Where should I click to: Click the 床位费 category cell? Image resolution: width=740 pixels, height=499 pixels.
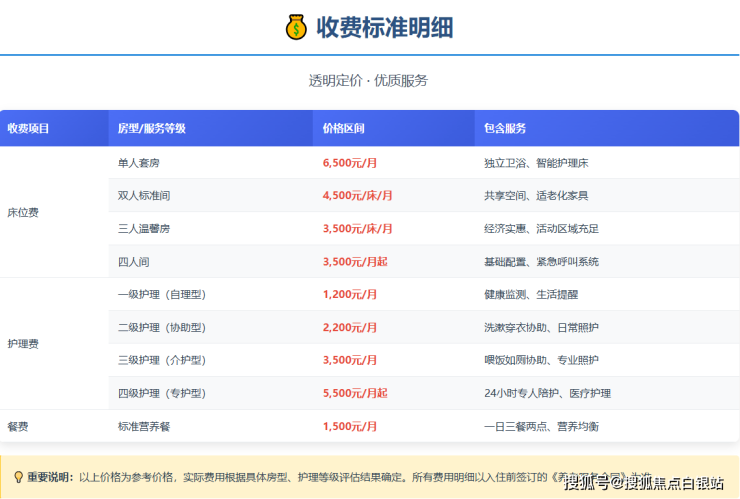click(23, 212)
